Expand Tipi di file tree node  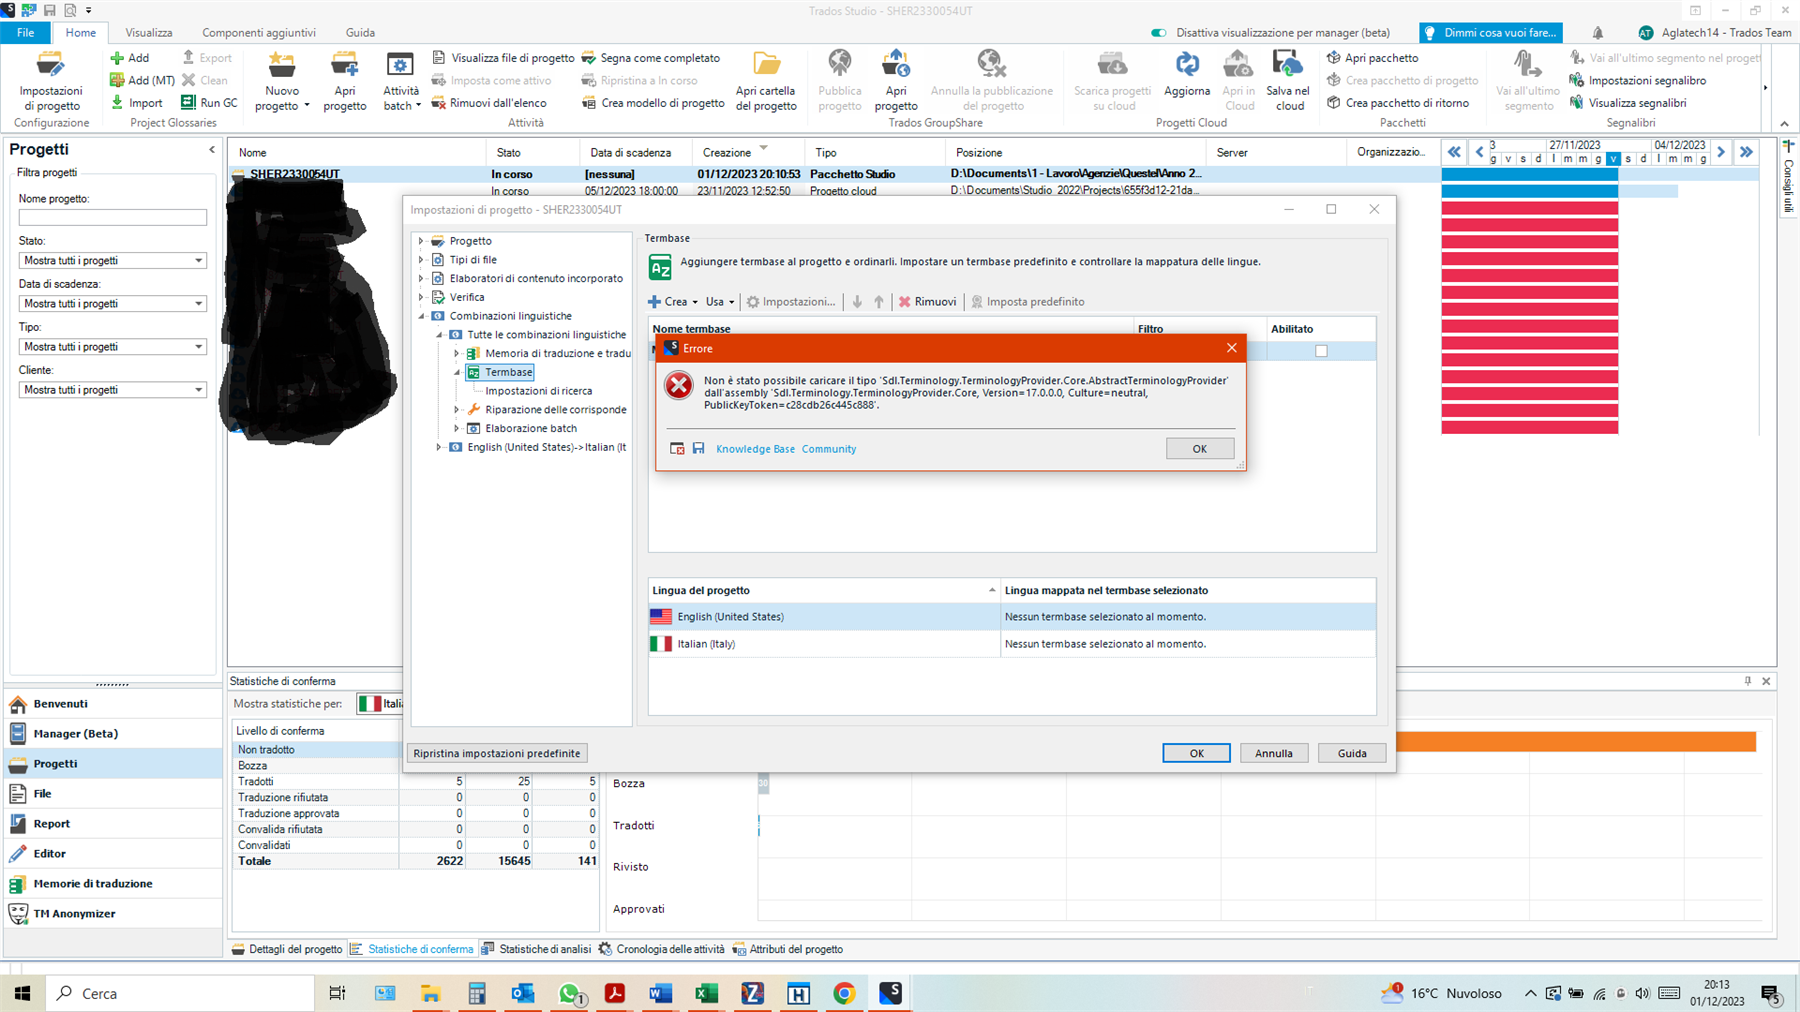(x=421, y=260)
